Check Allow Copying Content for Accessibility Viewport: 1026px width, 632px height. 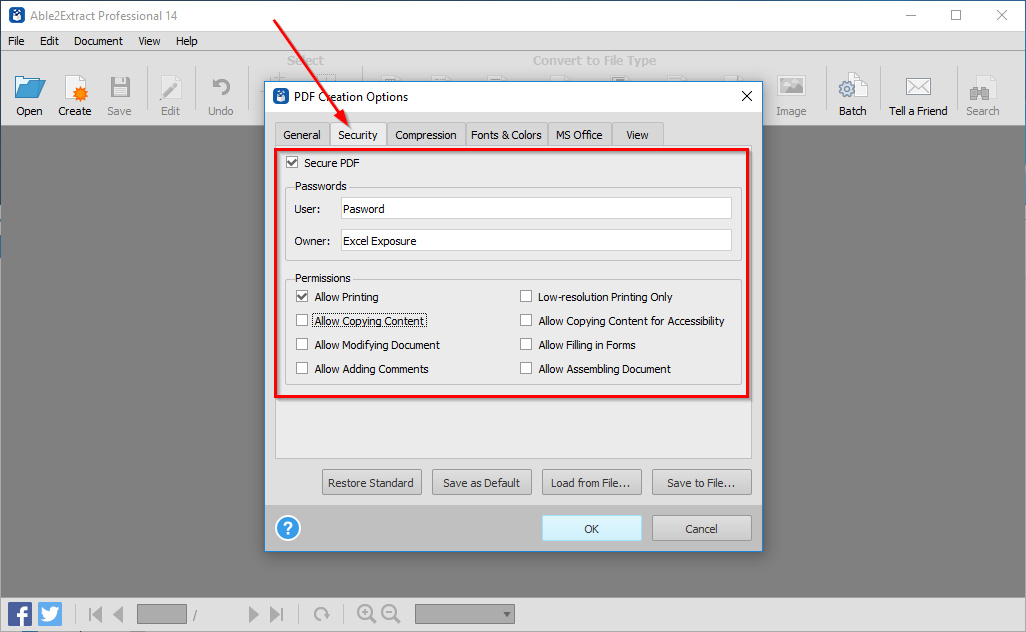(x=525, y=321)
